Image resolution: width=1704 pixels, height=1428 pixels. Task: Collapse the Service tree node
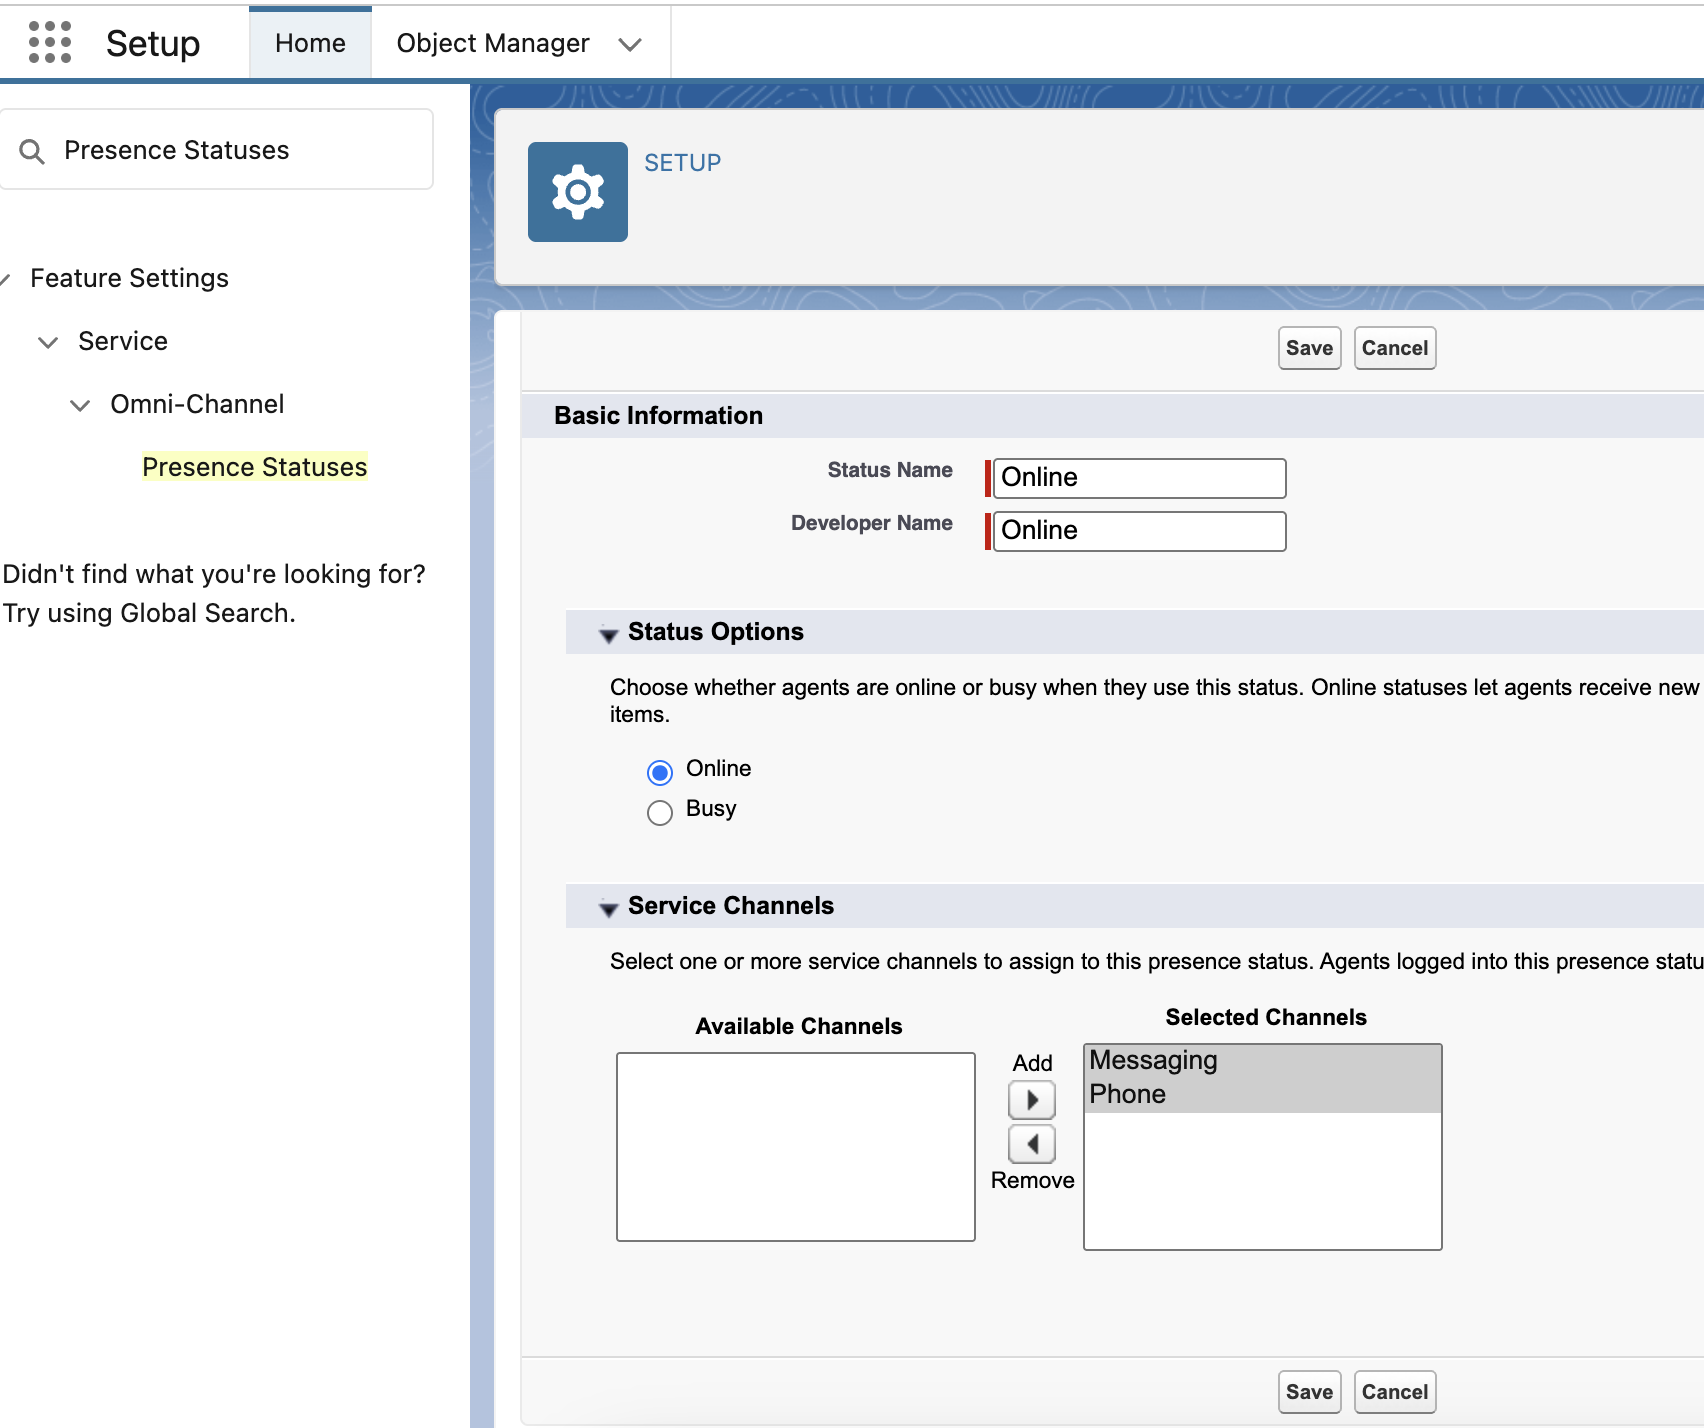tap(47, 342)
